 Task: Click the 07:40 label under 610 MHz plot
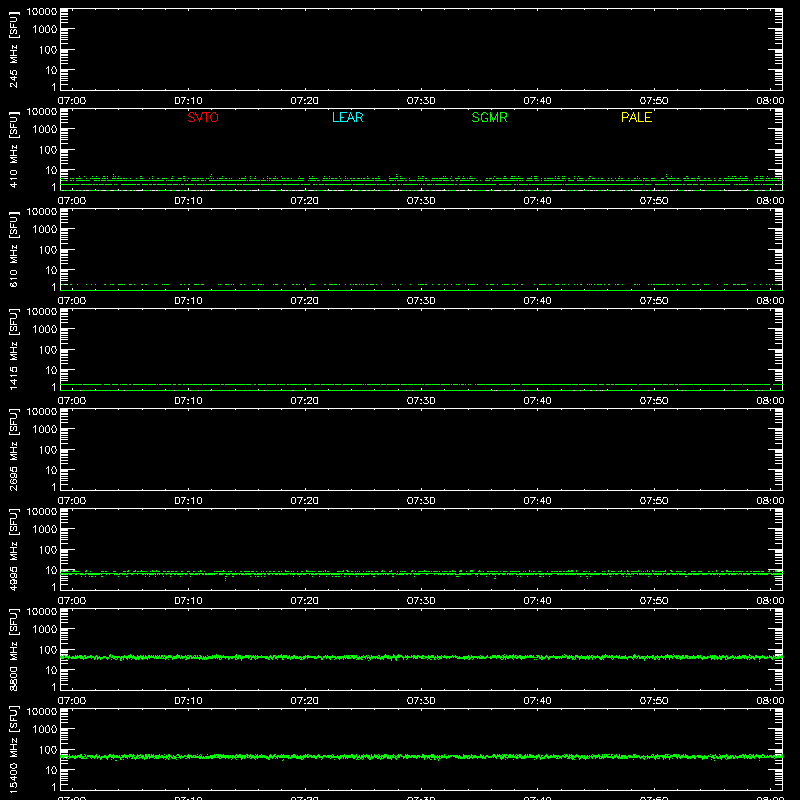click(537, 301)
